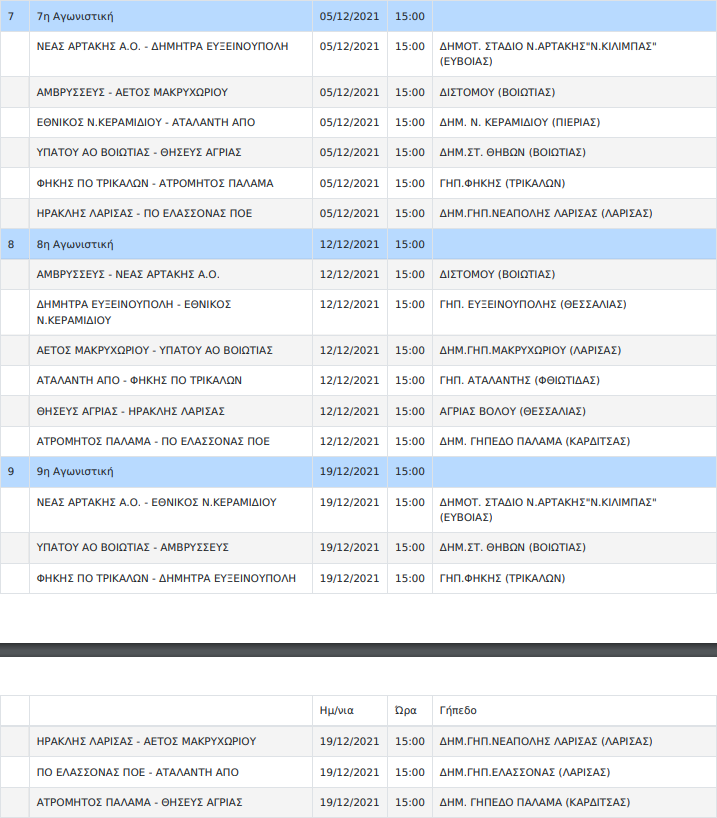717x818 pixels.
Task: Click match ΘΗΣΕΥΣ ΑΓΡΙΑΣ - ΗΡΑΚΛΗΣ ΛΑΡΙΣΑΣ
Action: tap(130, 411)
